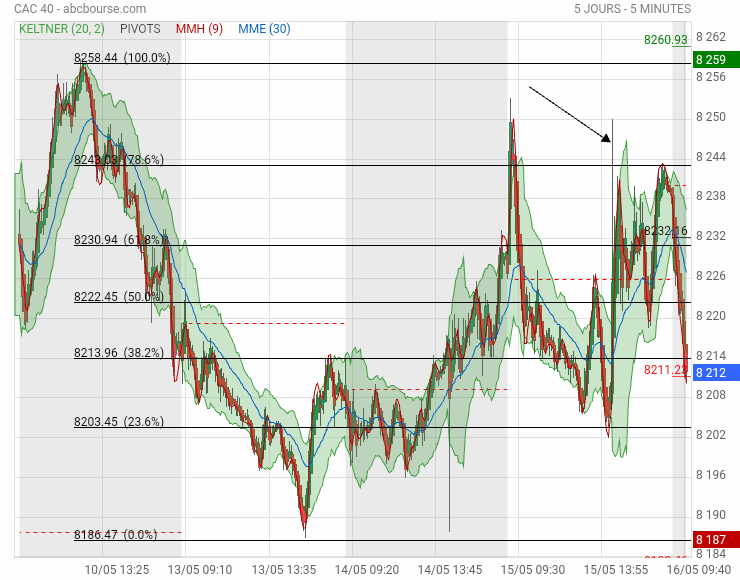Image resolution: width=740 pixels, height=580 pixels.
Task: Click the chart title CAC 40 - abcbourse.com
Action: click(80, 8)
